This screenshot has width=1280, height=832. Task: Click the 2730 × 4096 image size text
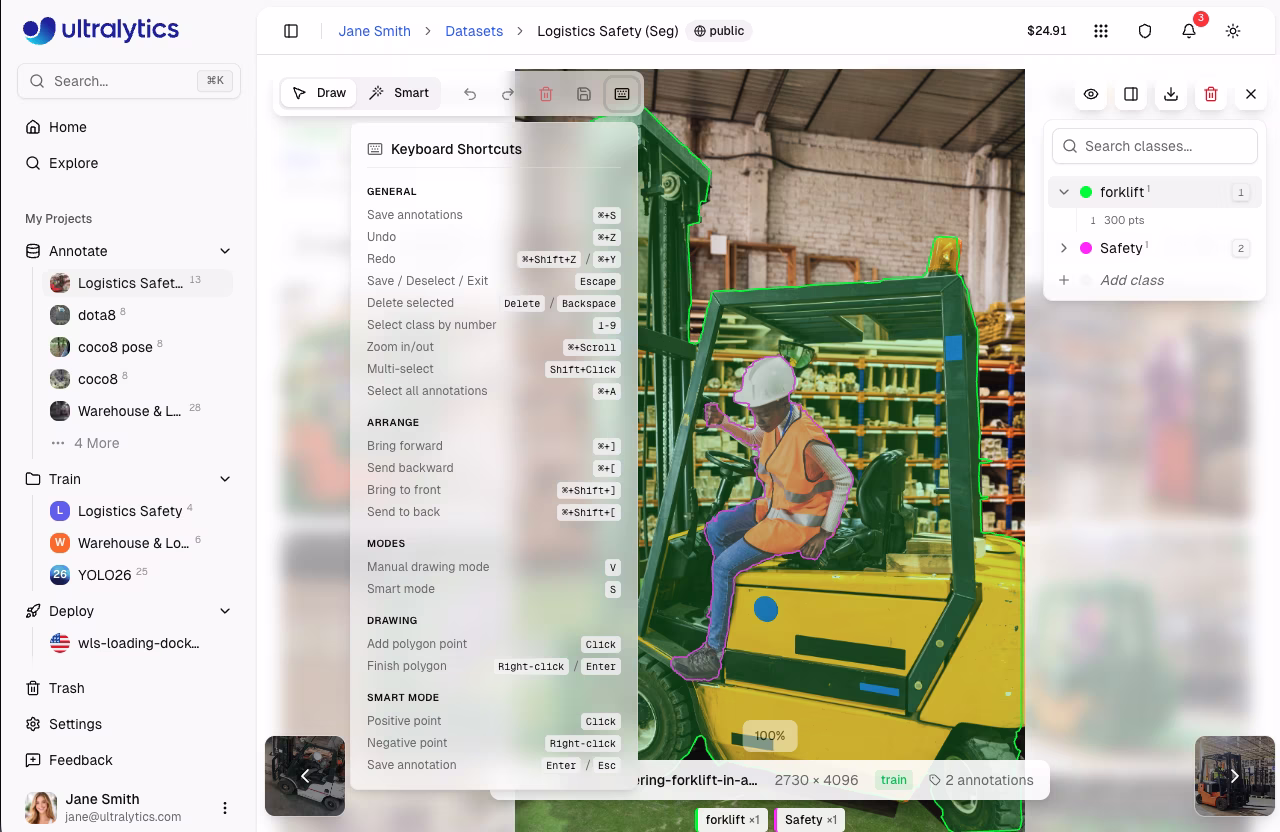tap(816, 780)
